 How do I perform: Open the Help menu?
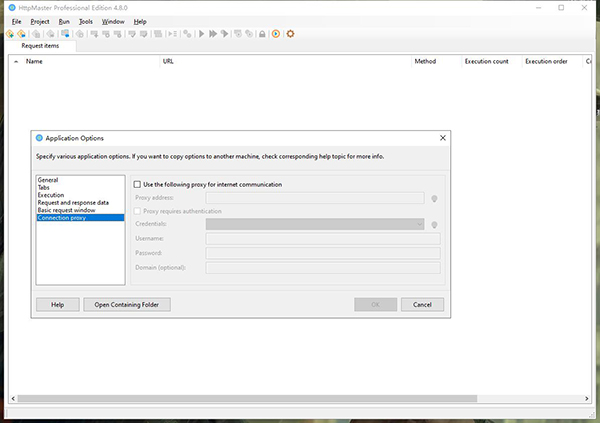pyautogui.click(x=140, y=22)
